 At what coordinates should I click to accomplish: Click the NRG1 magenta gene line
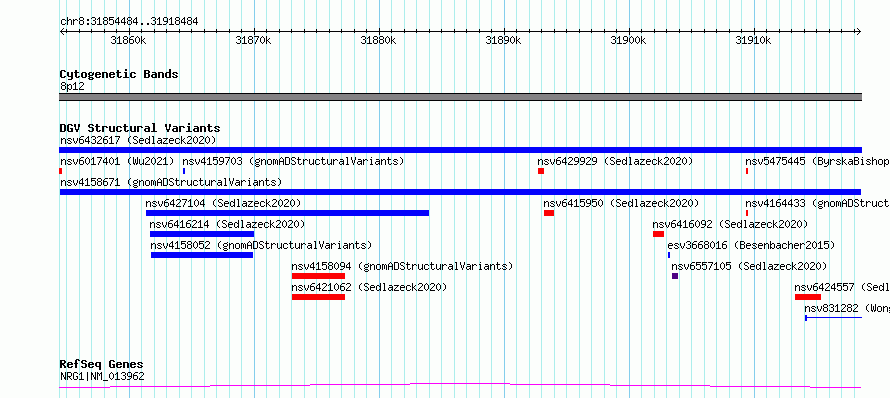pos(460,386)
